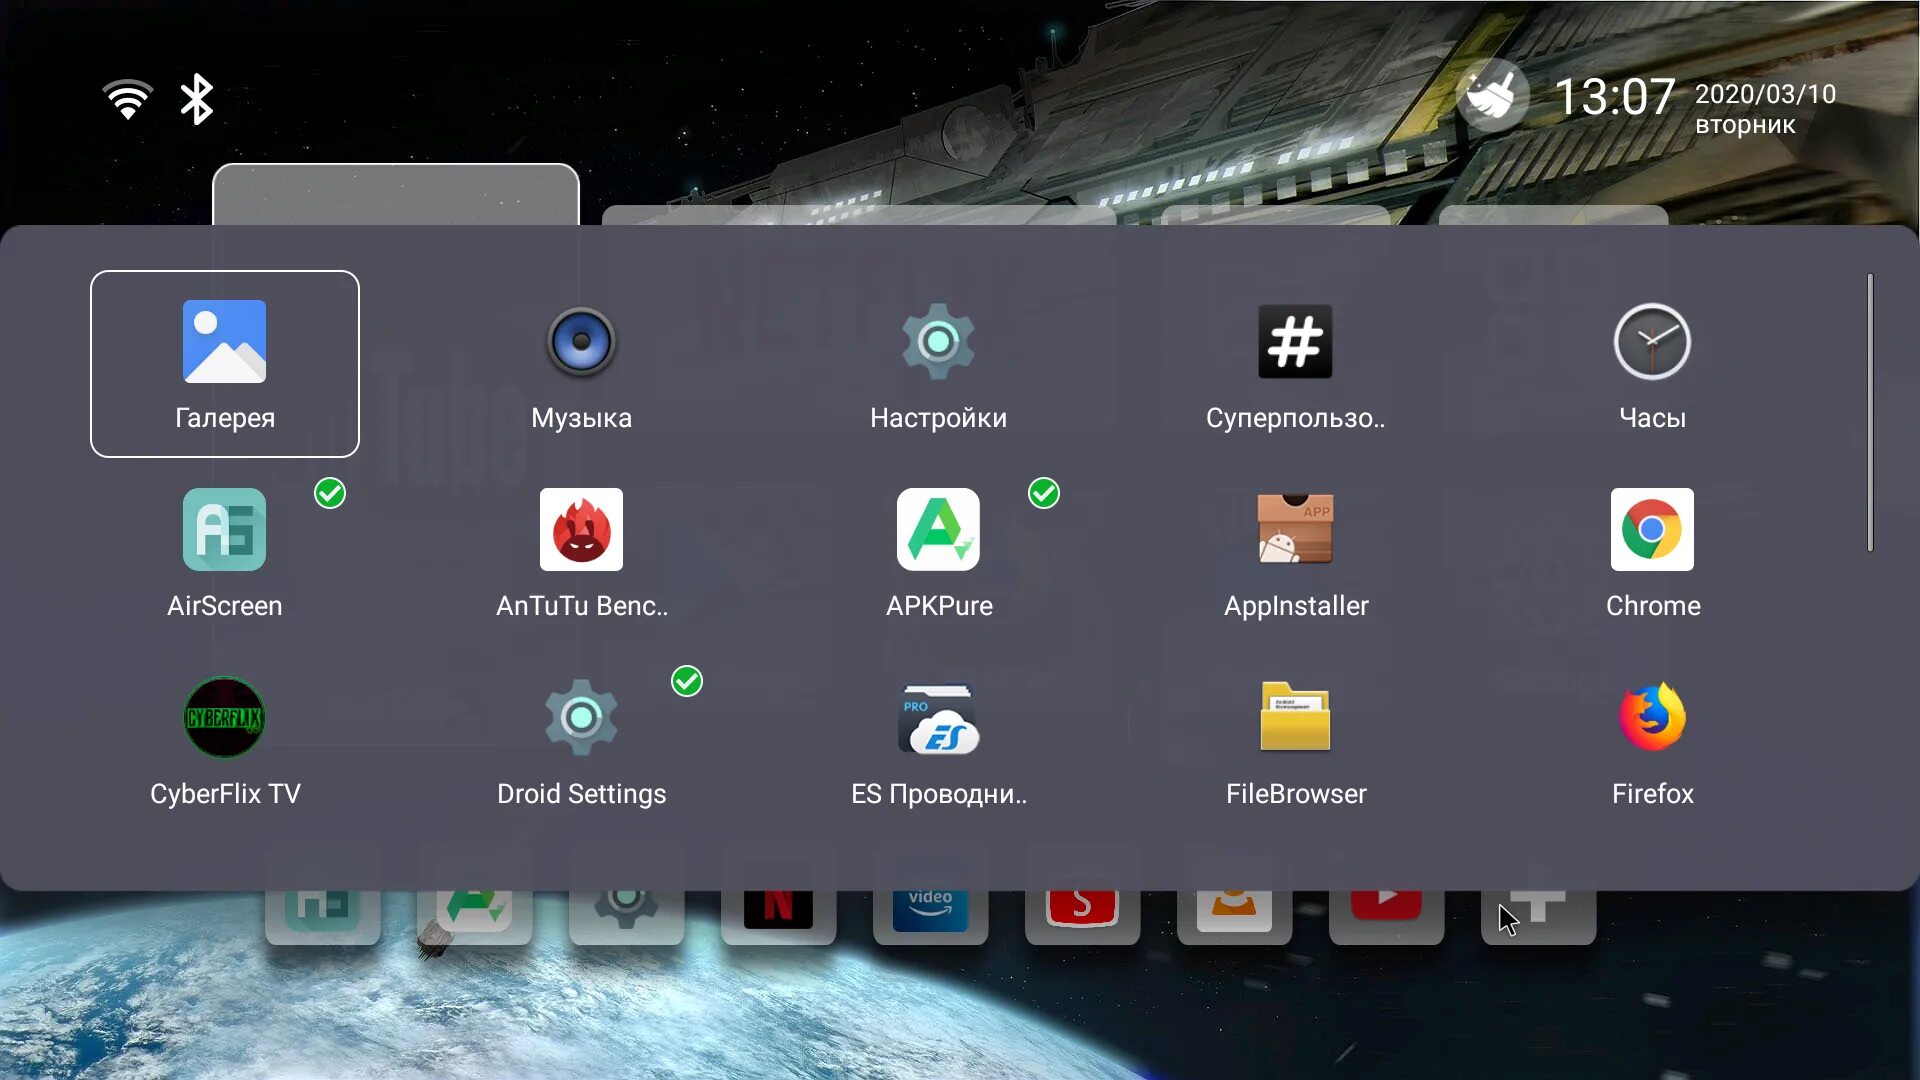Open the FileBrowser folder app

(1295, 739)
